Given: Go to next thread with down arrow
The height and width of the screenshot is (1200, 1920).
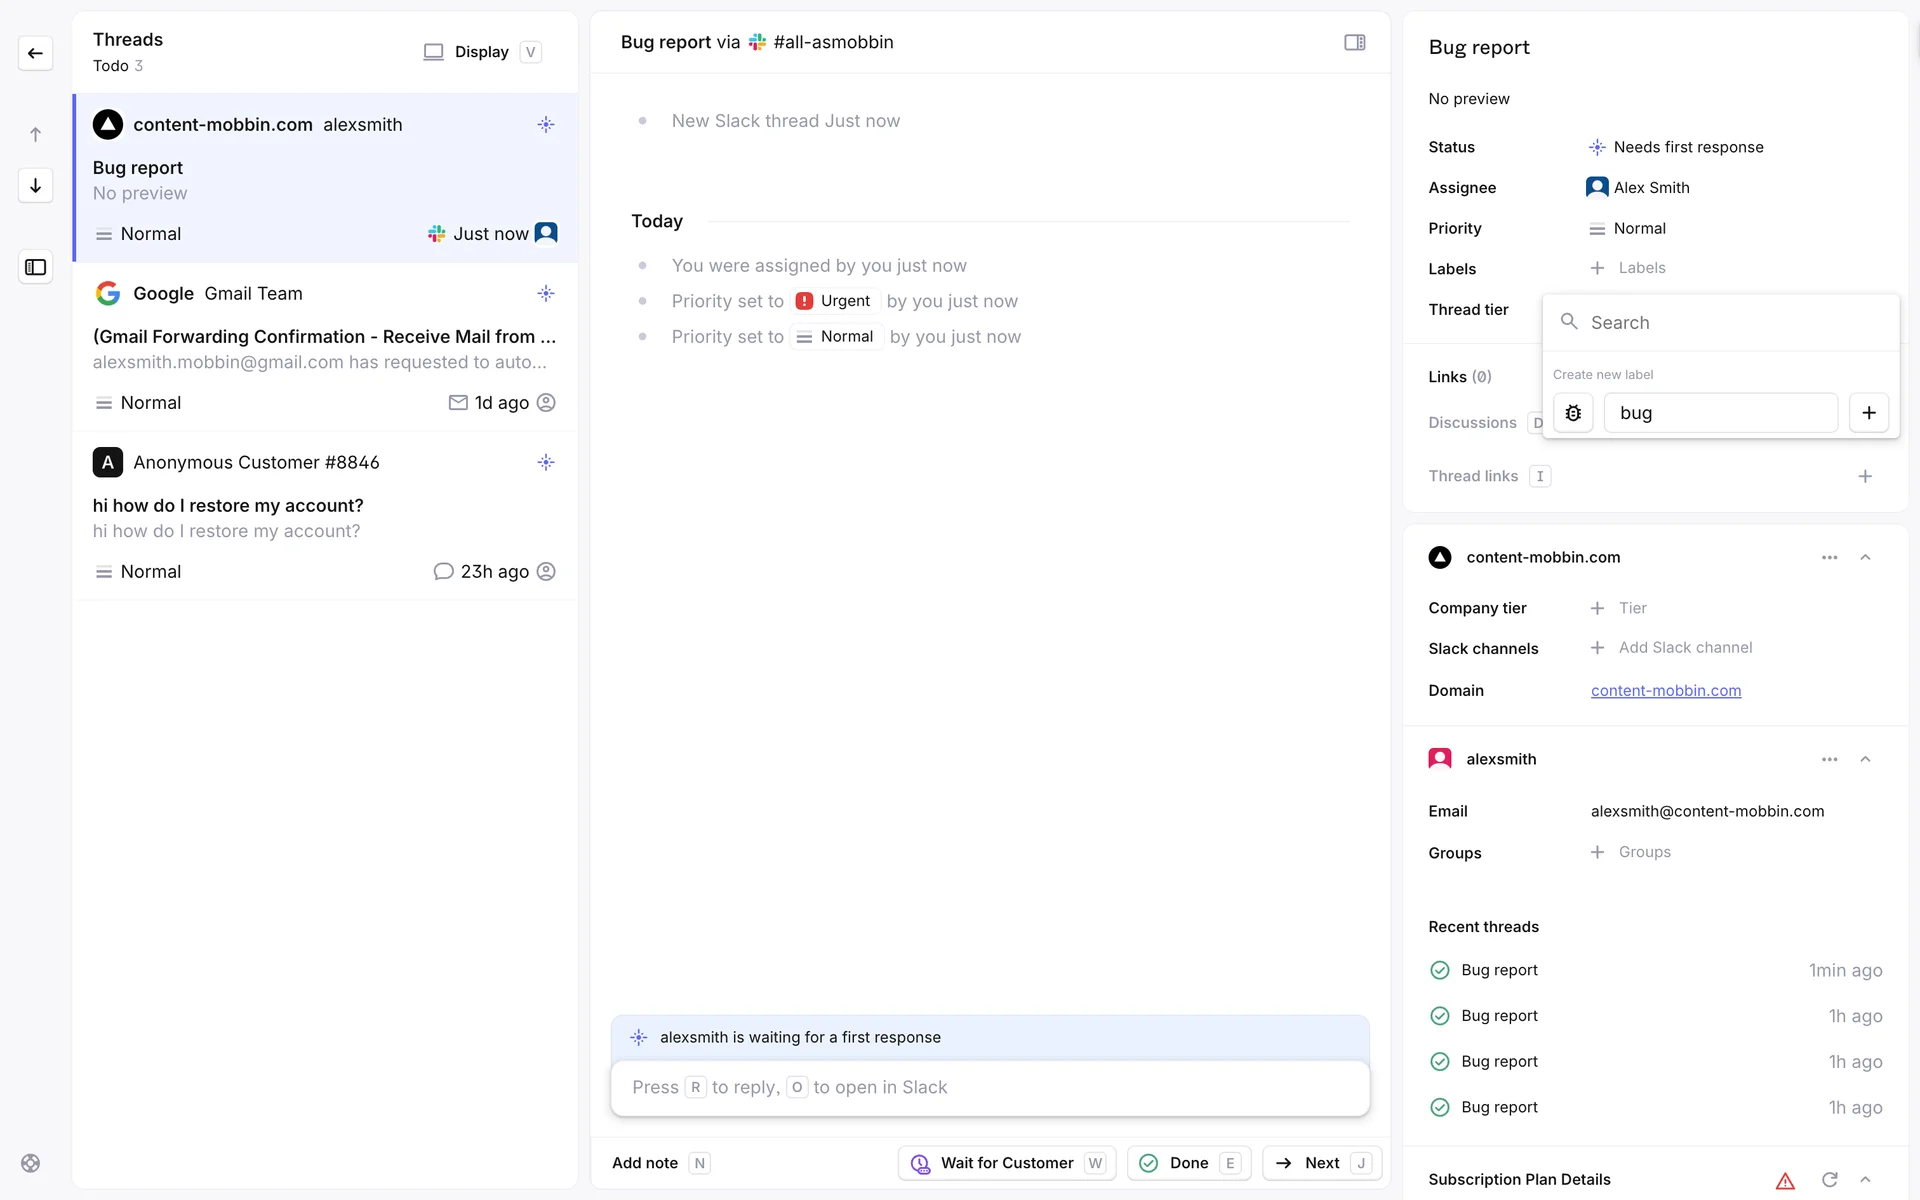Looking at the screenshot, I should [35, 186].
